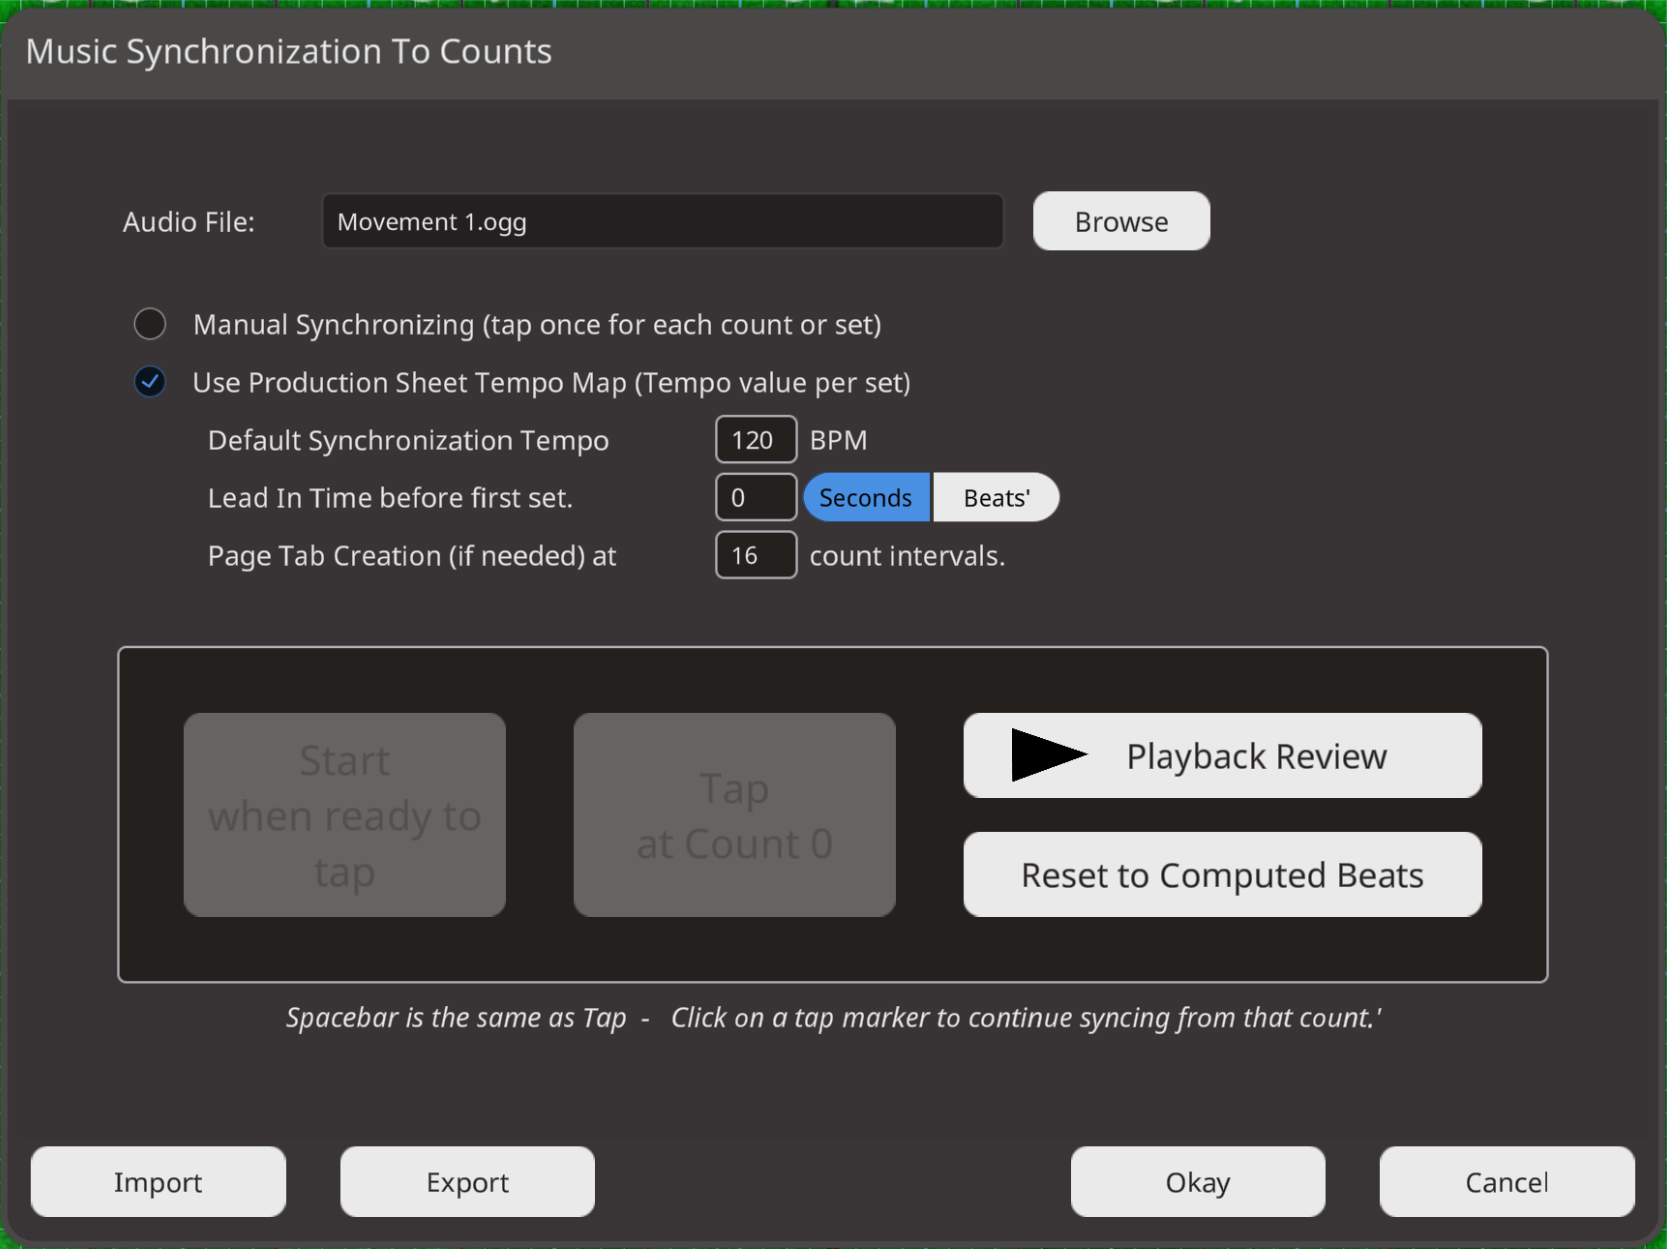Select the Manual Synchronizing radio button
This screenshot has height=1249, width=1667.
coord(150,324)
